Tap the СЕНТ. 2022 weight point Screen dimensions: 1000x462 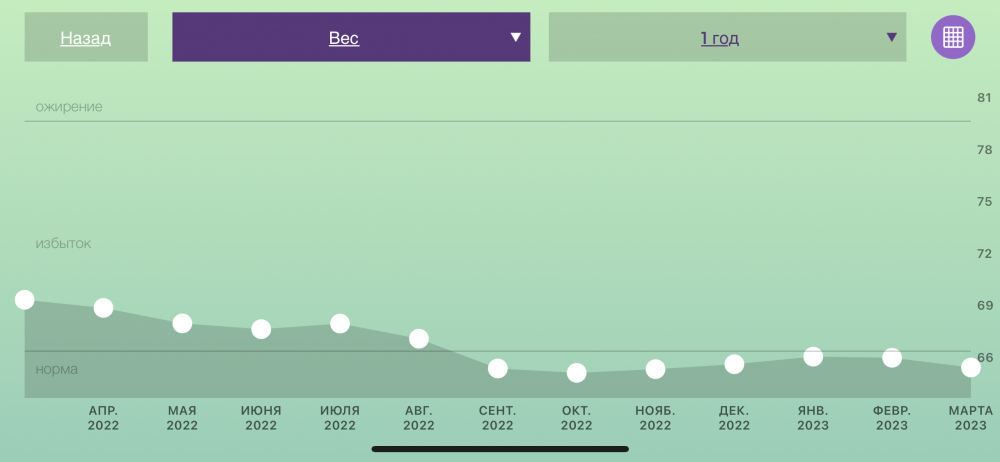[x=497, y=368]
